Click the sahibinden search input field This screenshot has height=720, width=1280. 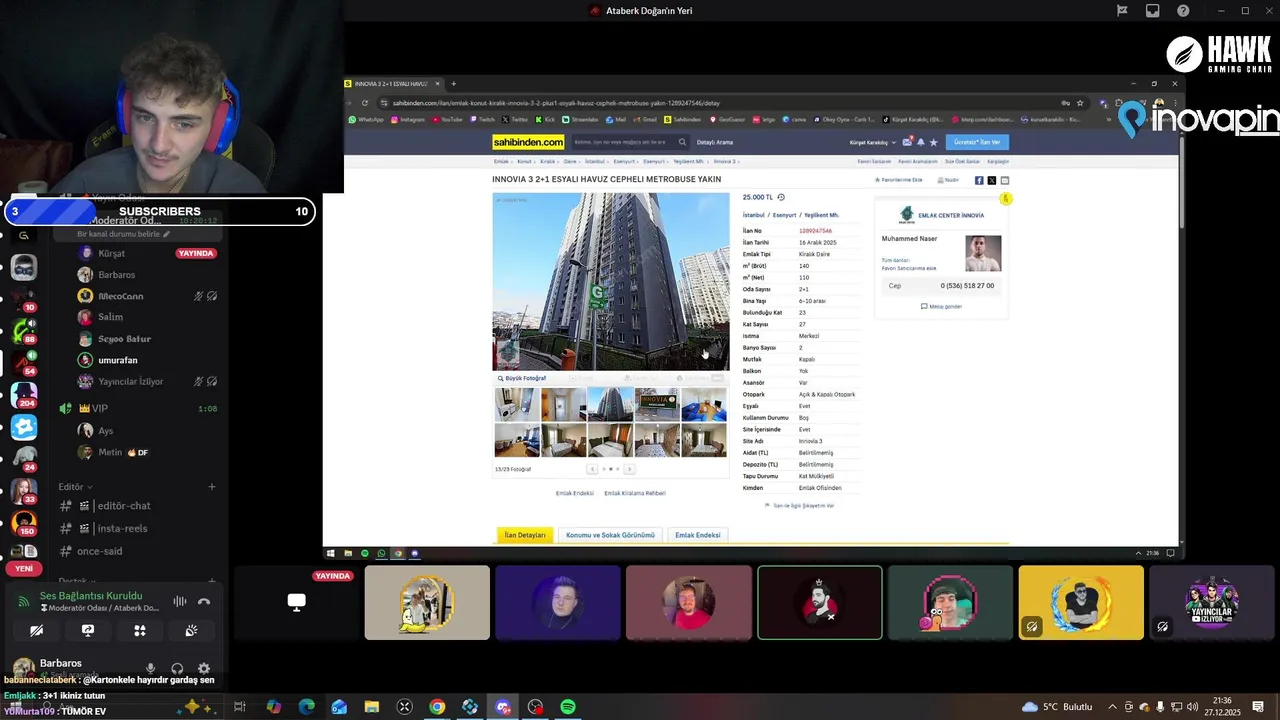pyautogui.click(x=623, y=142)
